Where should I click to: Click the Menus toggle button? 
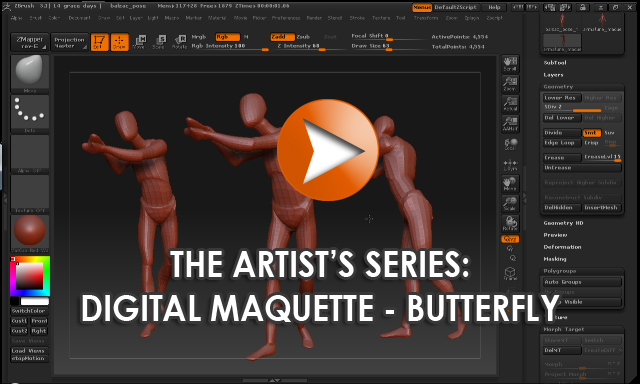(422, 7)
